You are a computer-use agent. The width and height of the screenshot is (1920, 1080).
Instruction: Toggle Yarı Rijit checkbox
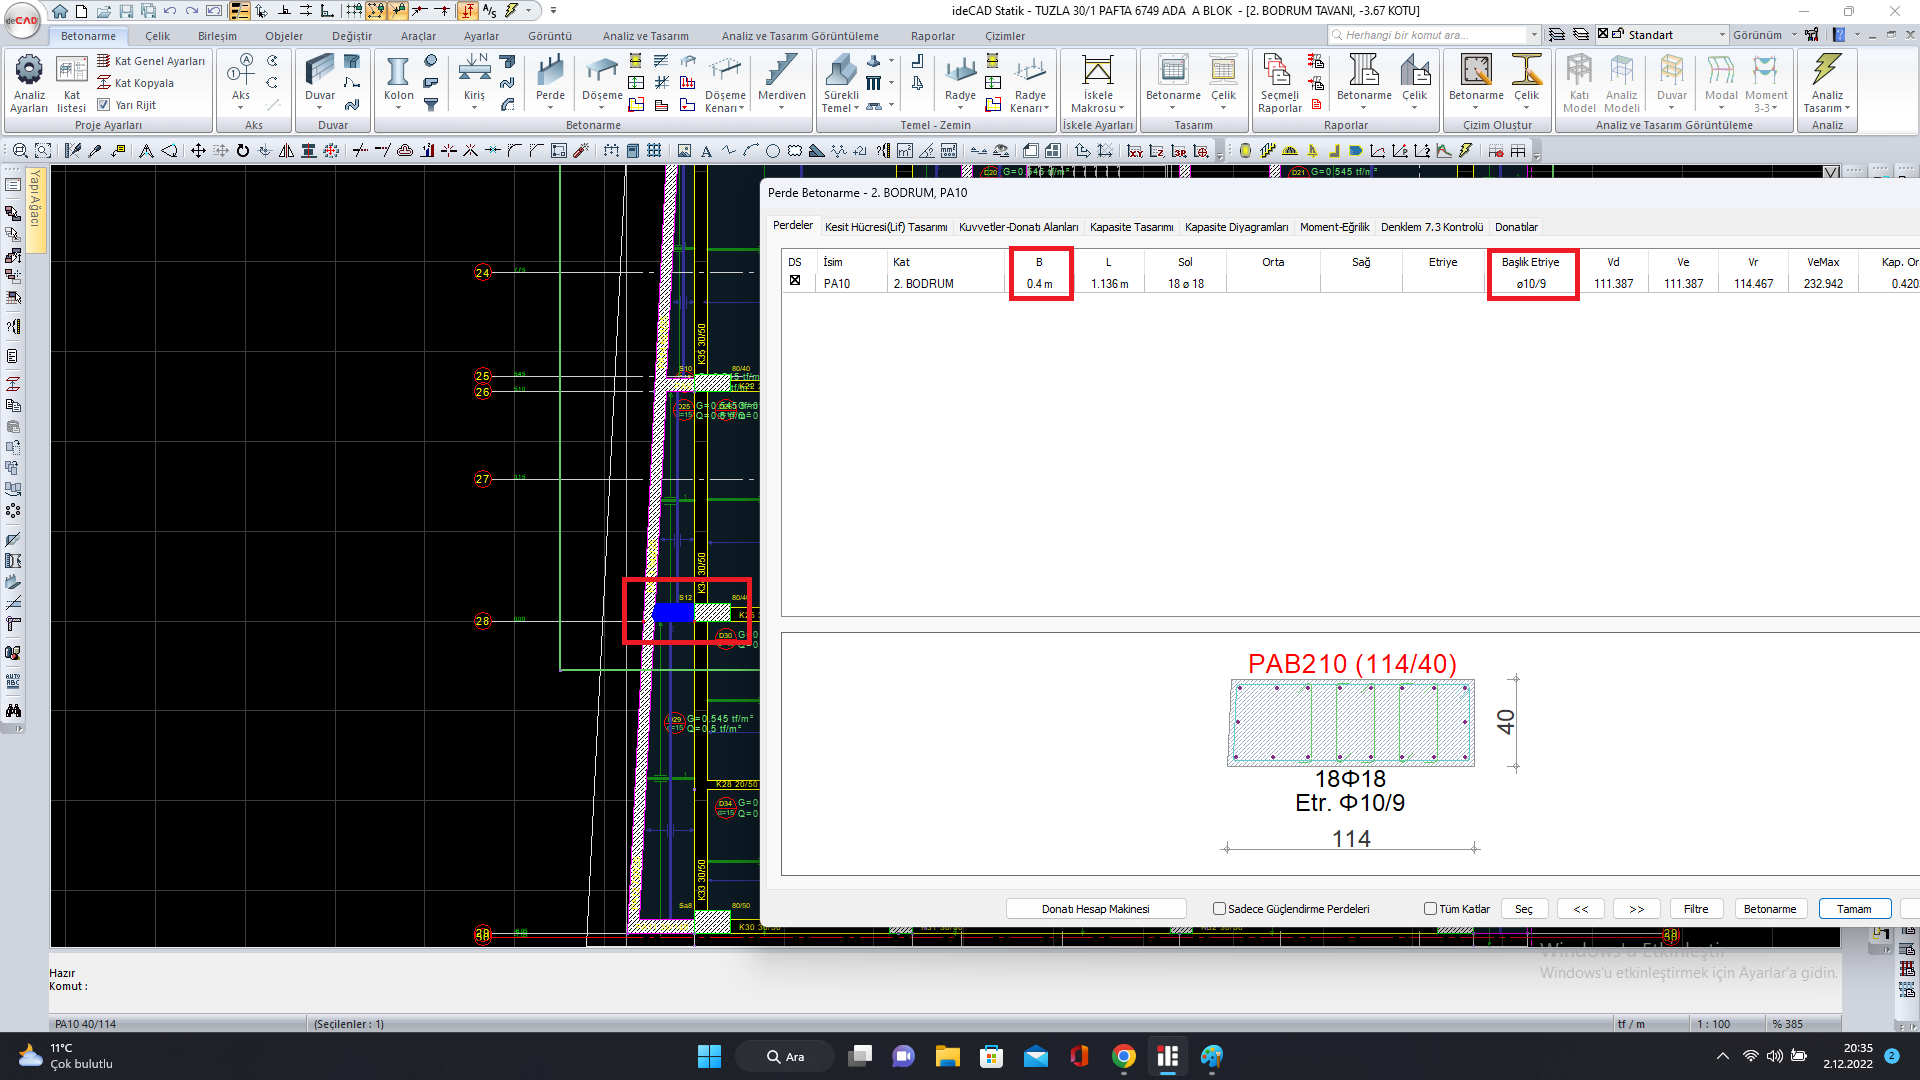tap(103, 104)
